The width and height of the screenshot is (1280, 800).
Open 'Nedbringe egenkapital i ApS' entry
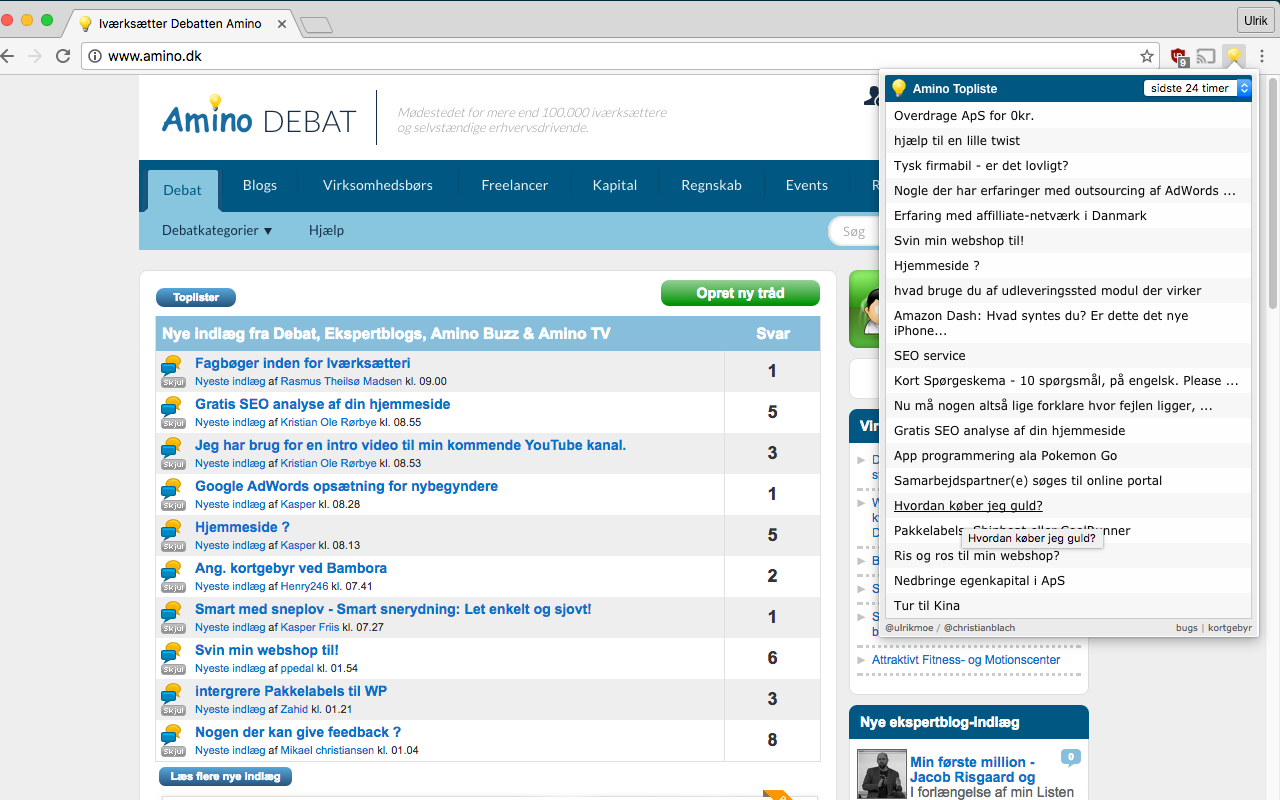click(979, 580)
